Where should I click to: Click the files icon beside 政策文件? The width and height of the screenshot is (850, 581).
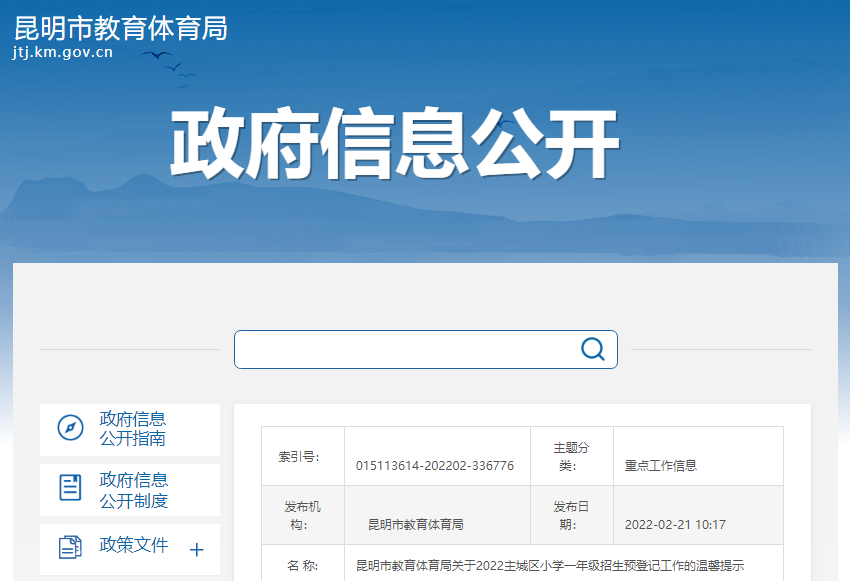tap(70, 547)
